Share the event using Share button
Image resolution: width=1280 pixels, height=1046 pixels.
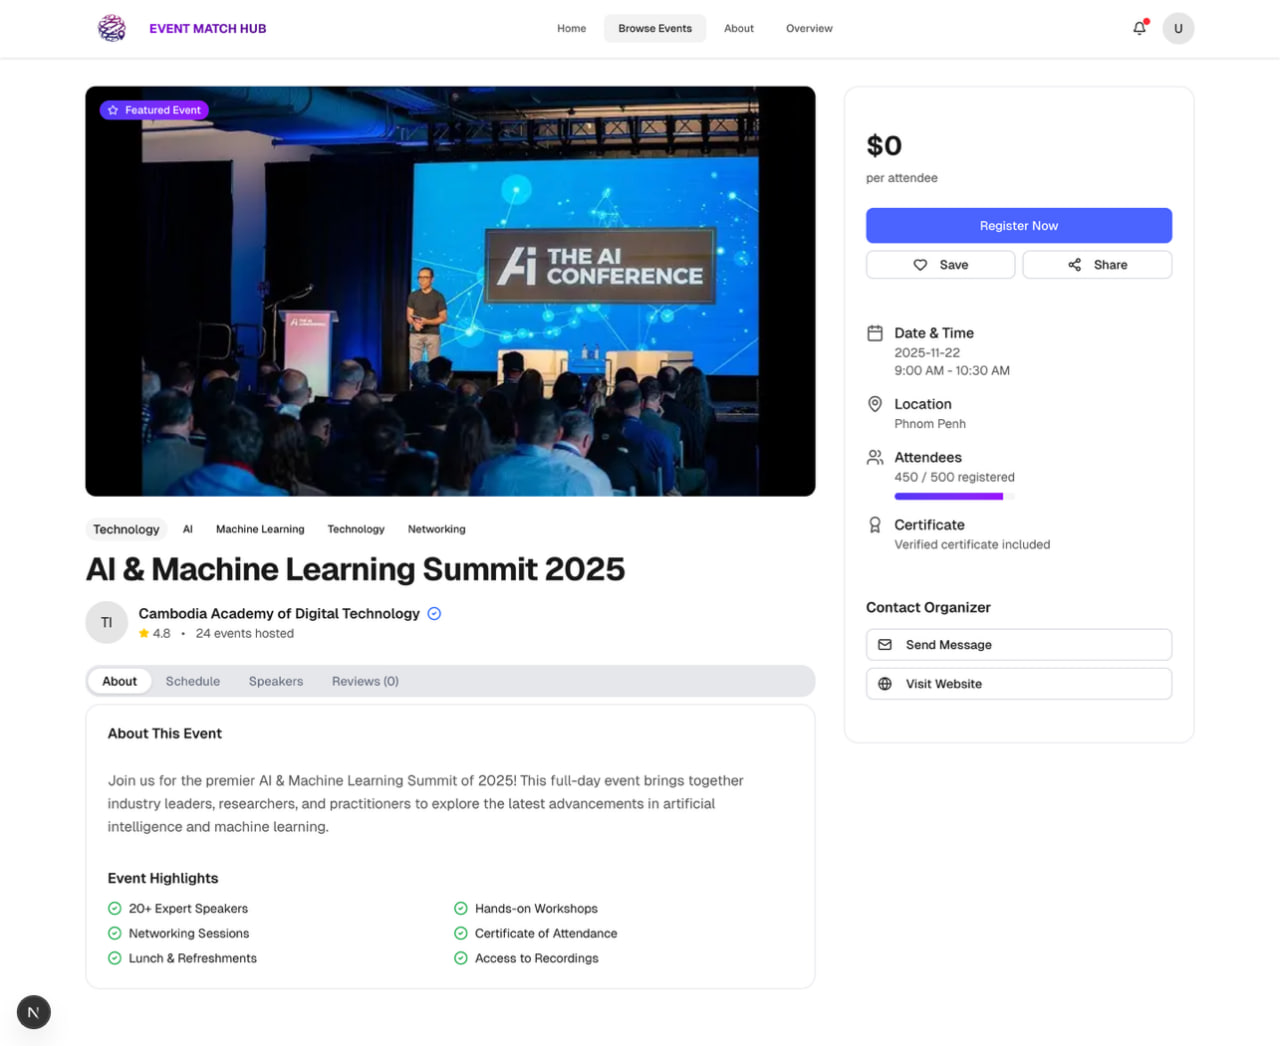coord(1097,265)
